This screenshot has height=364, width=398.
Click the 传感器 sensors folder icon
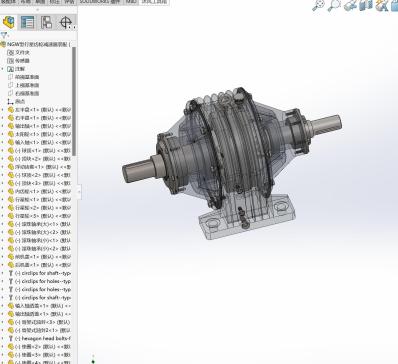(x=11, y=61)
